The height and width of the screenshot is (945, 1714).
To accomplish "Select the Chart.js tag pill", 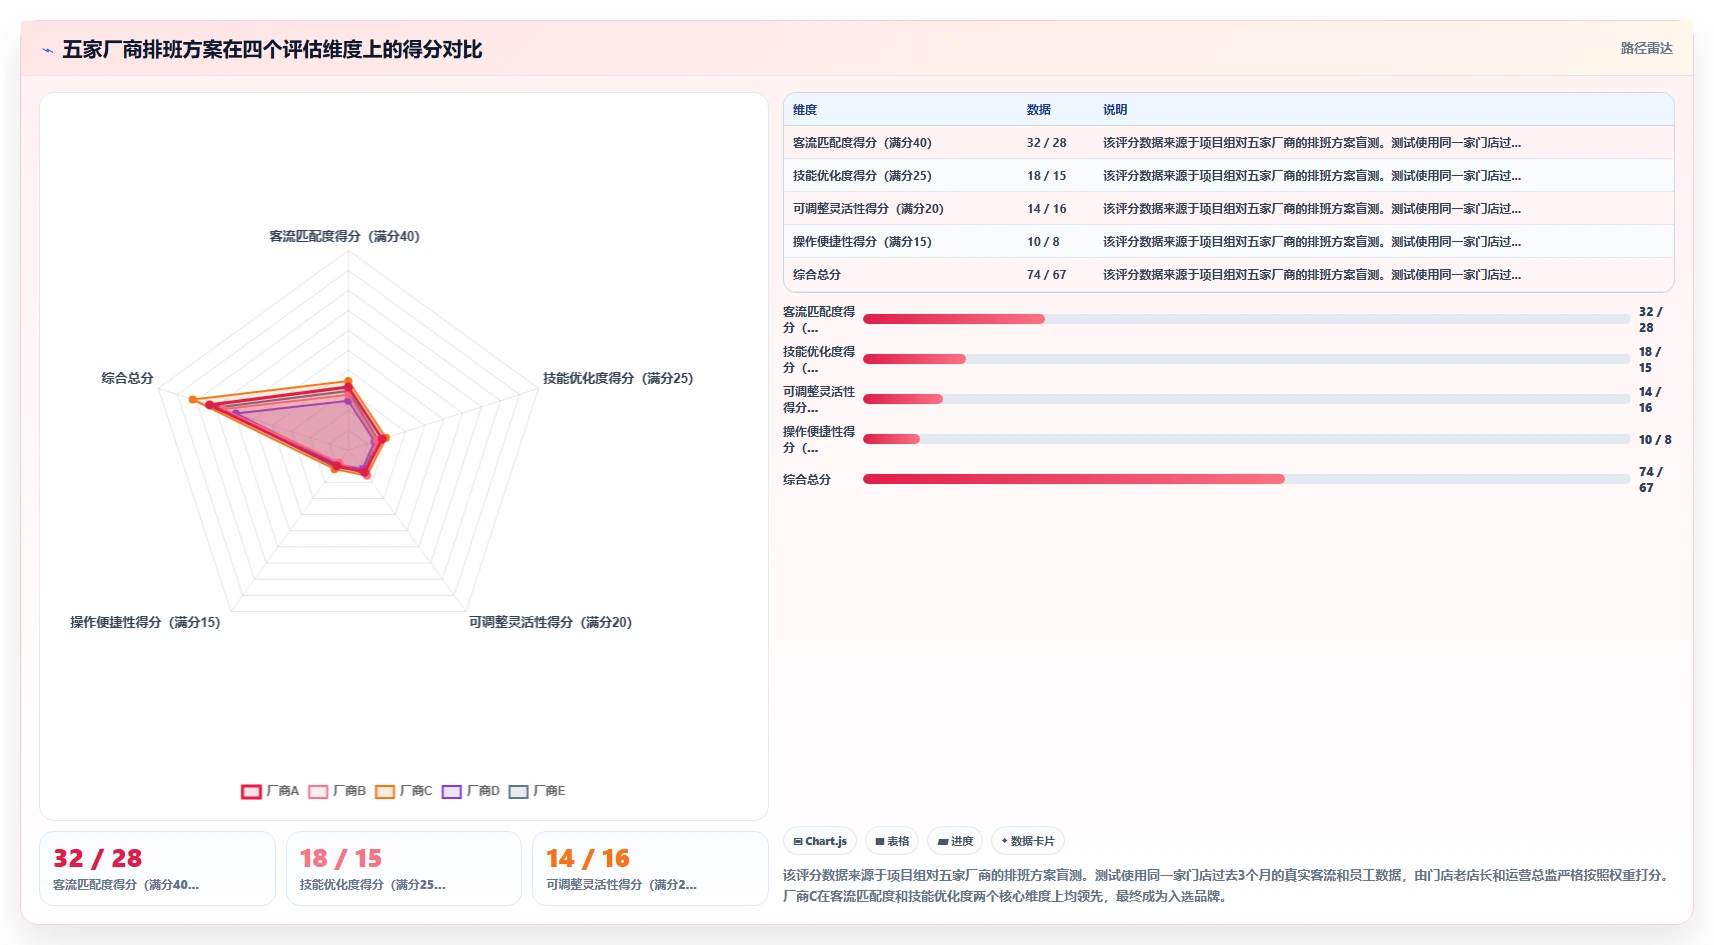I will pyautogui.click(x=820, y=841).
